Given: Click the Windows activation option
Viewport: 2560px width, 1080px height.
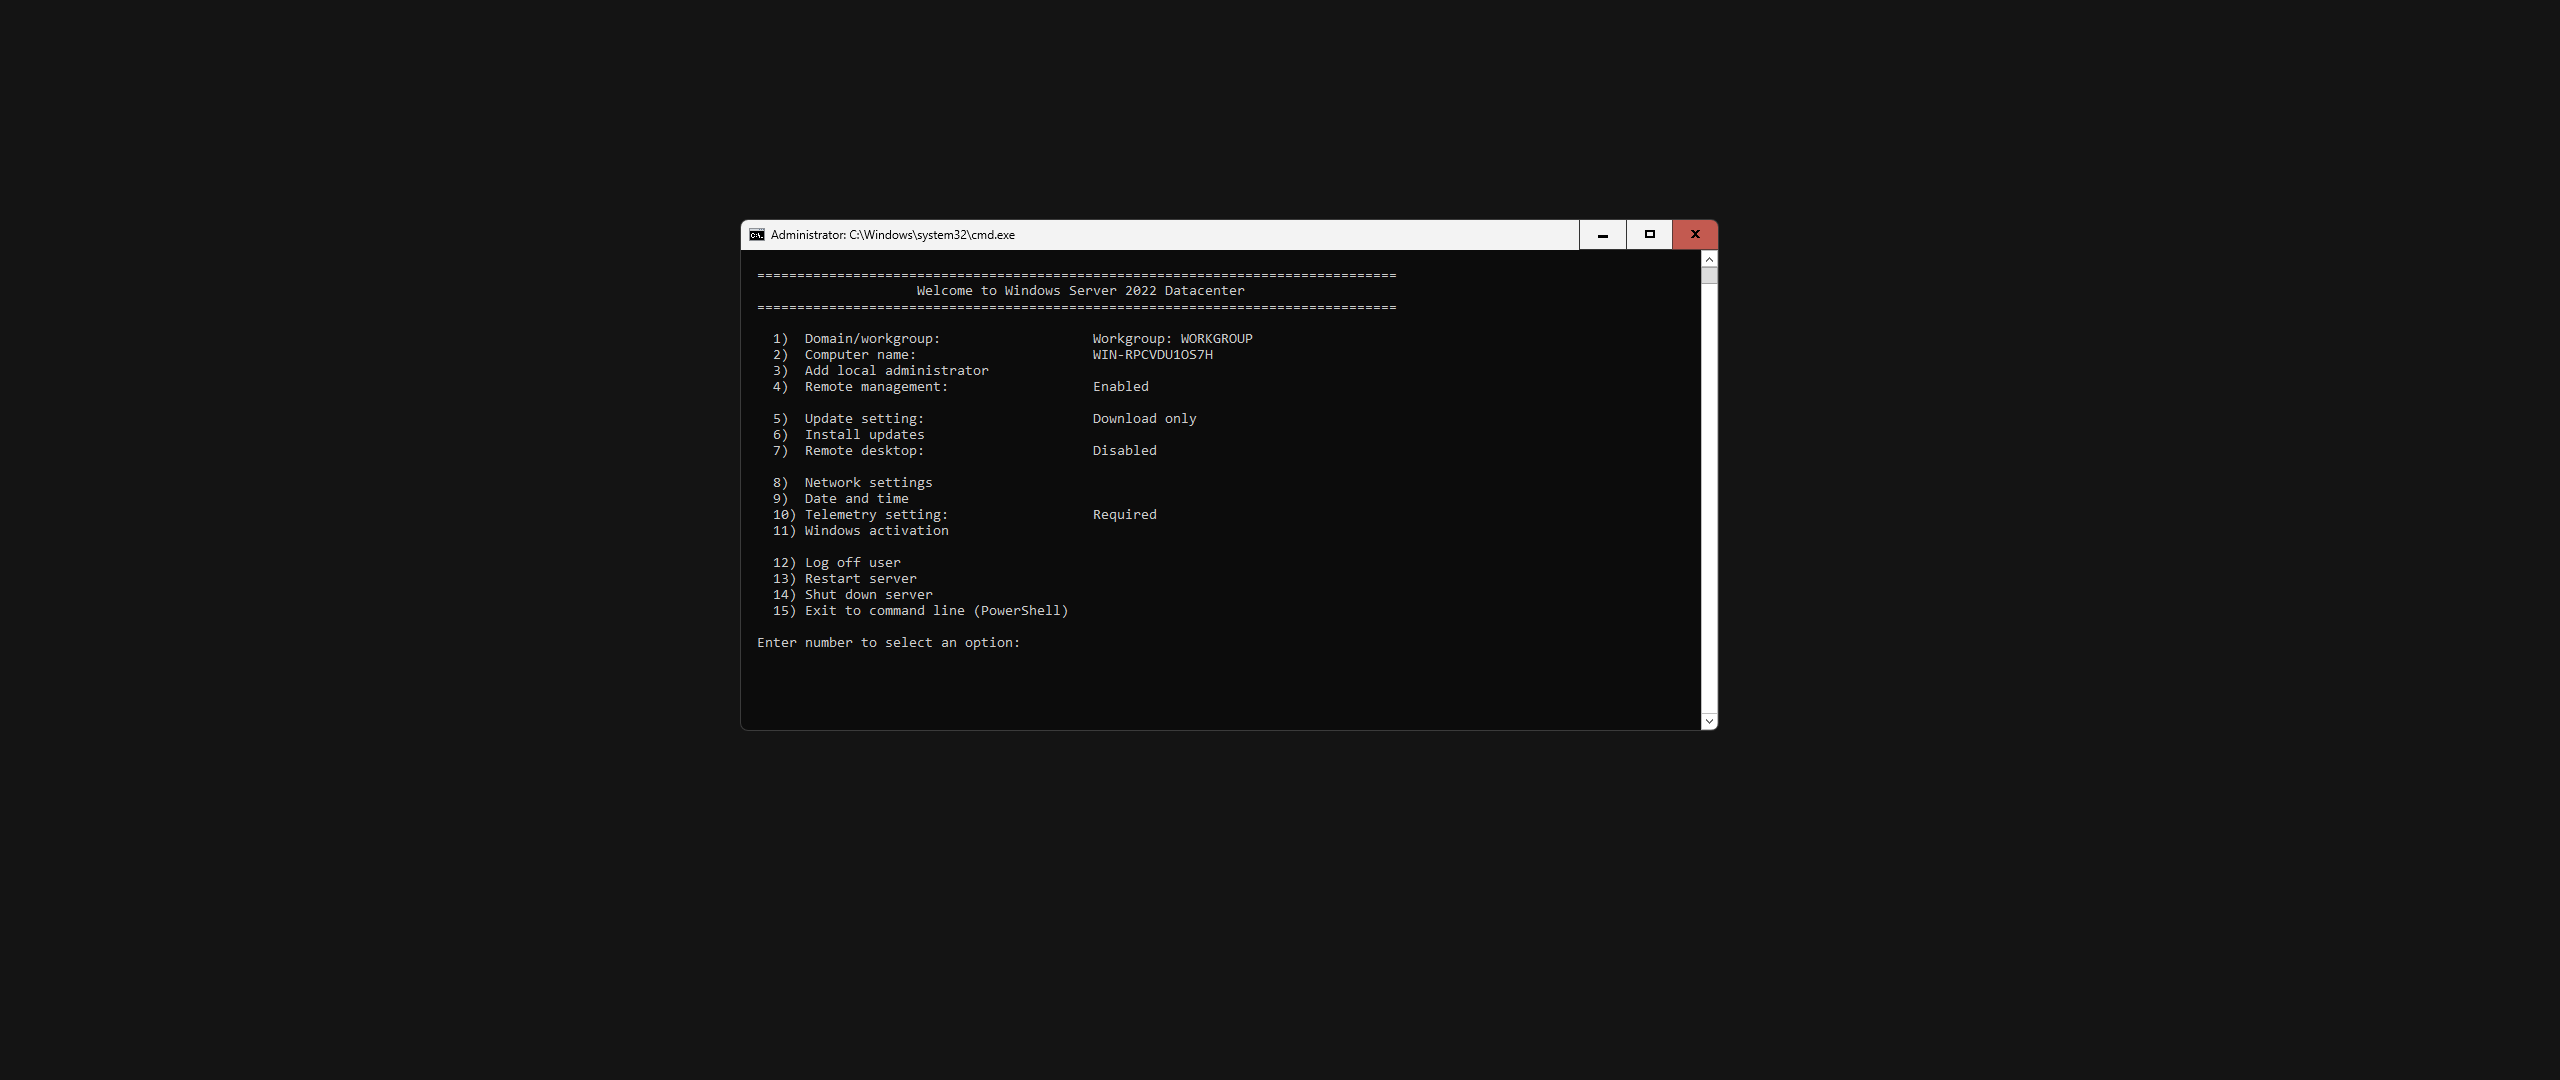Looking at the screenshot, I should 876,531.
